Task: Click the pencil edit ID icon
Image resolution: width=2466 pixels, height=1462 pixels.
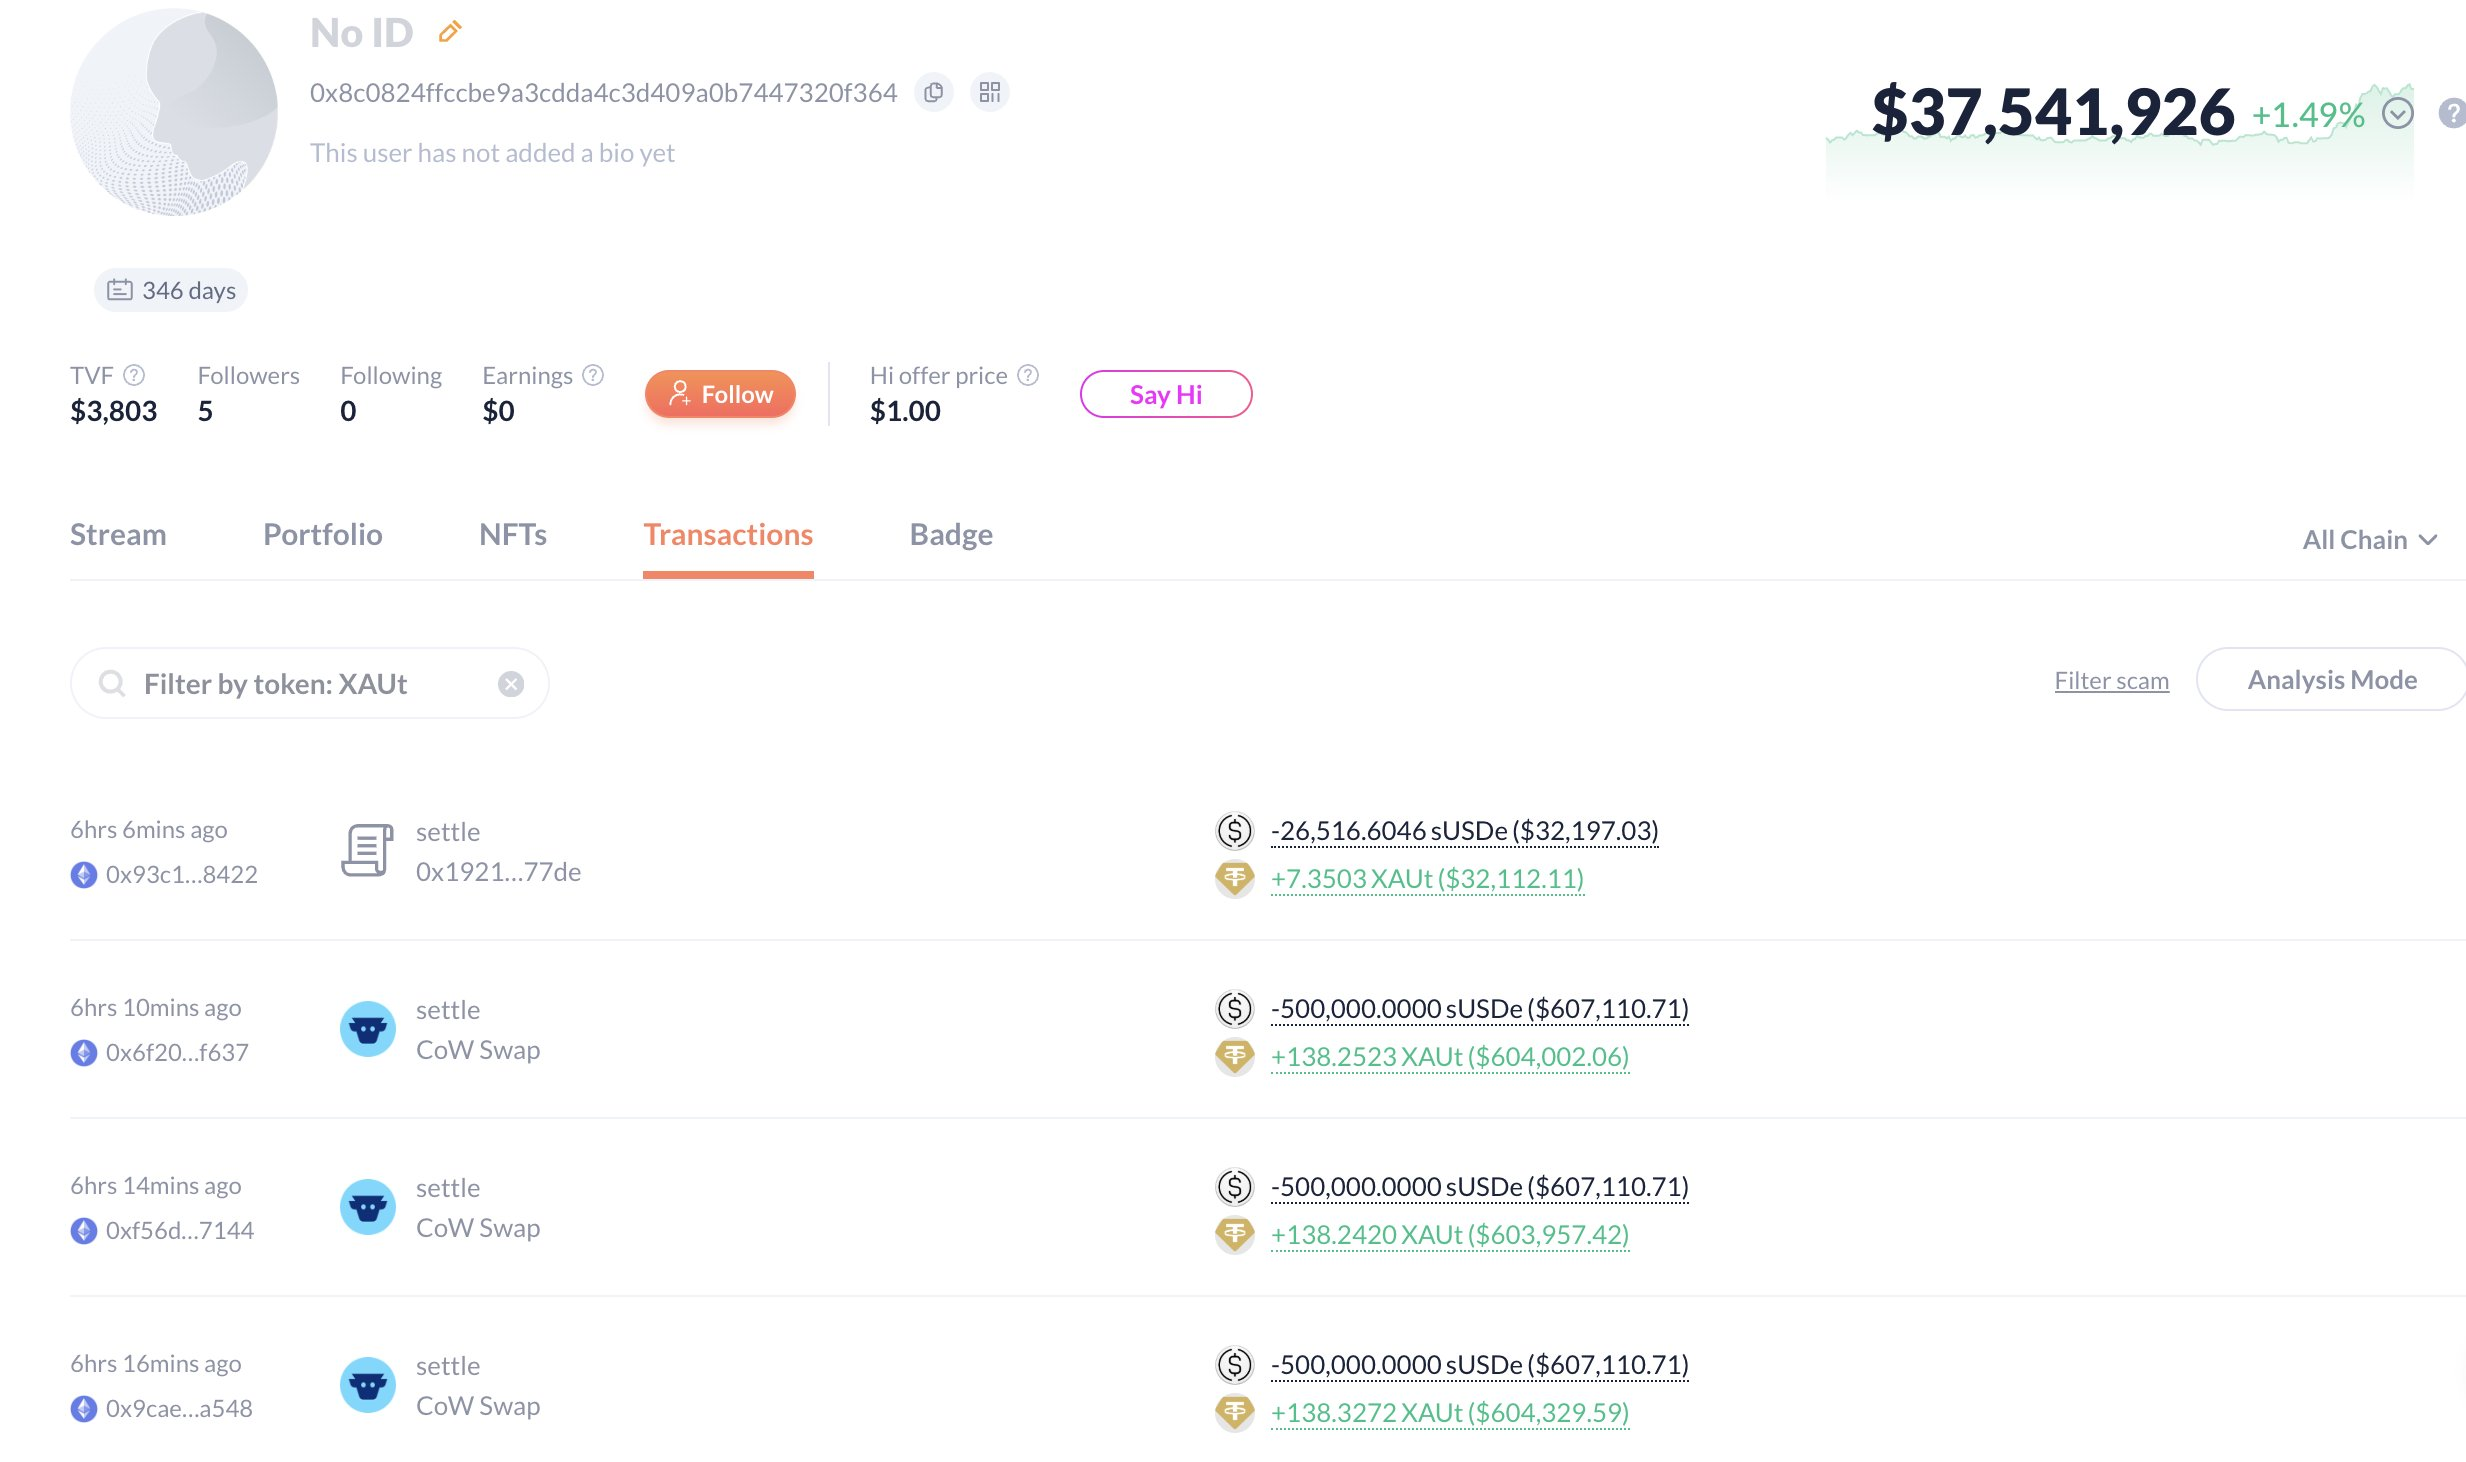Action: click(450, 33)
